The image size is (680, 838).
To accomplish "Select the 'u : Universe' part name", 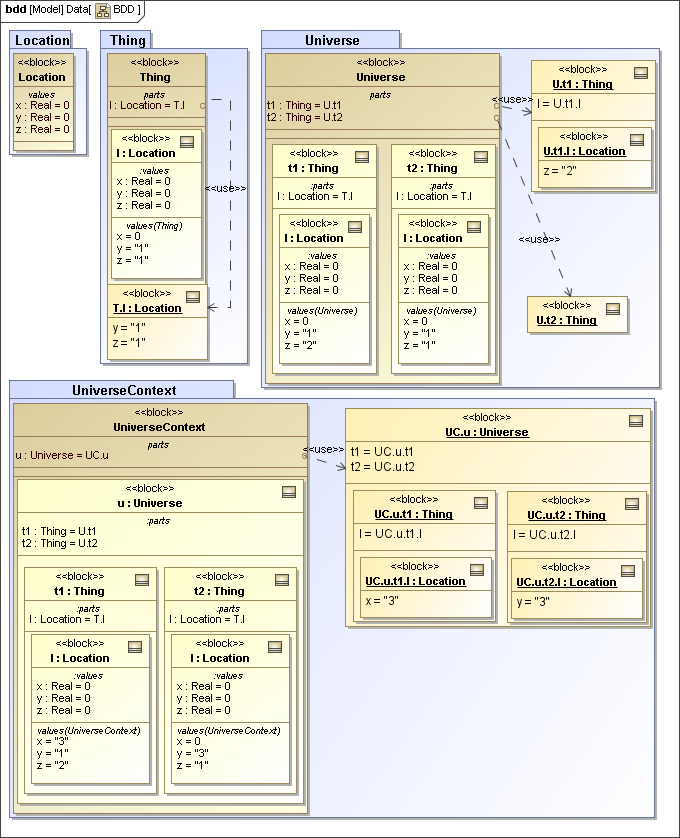I will (x=150, y=503).
